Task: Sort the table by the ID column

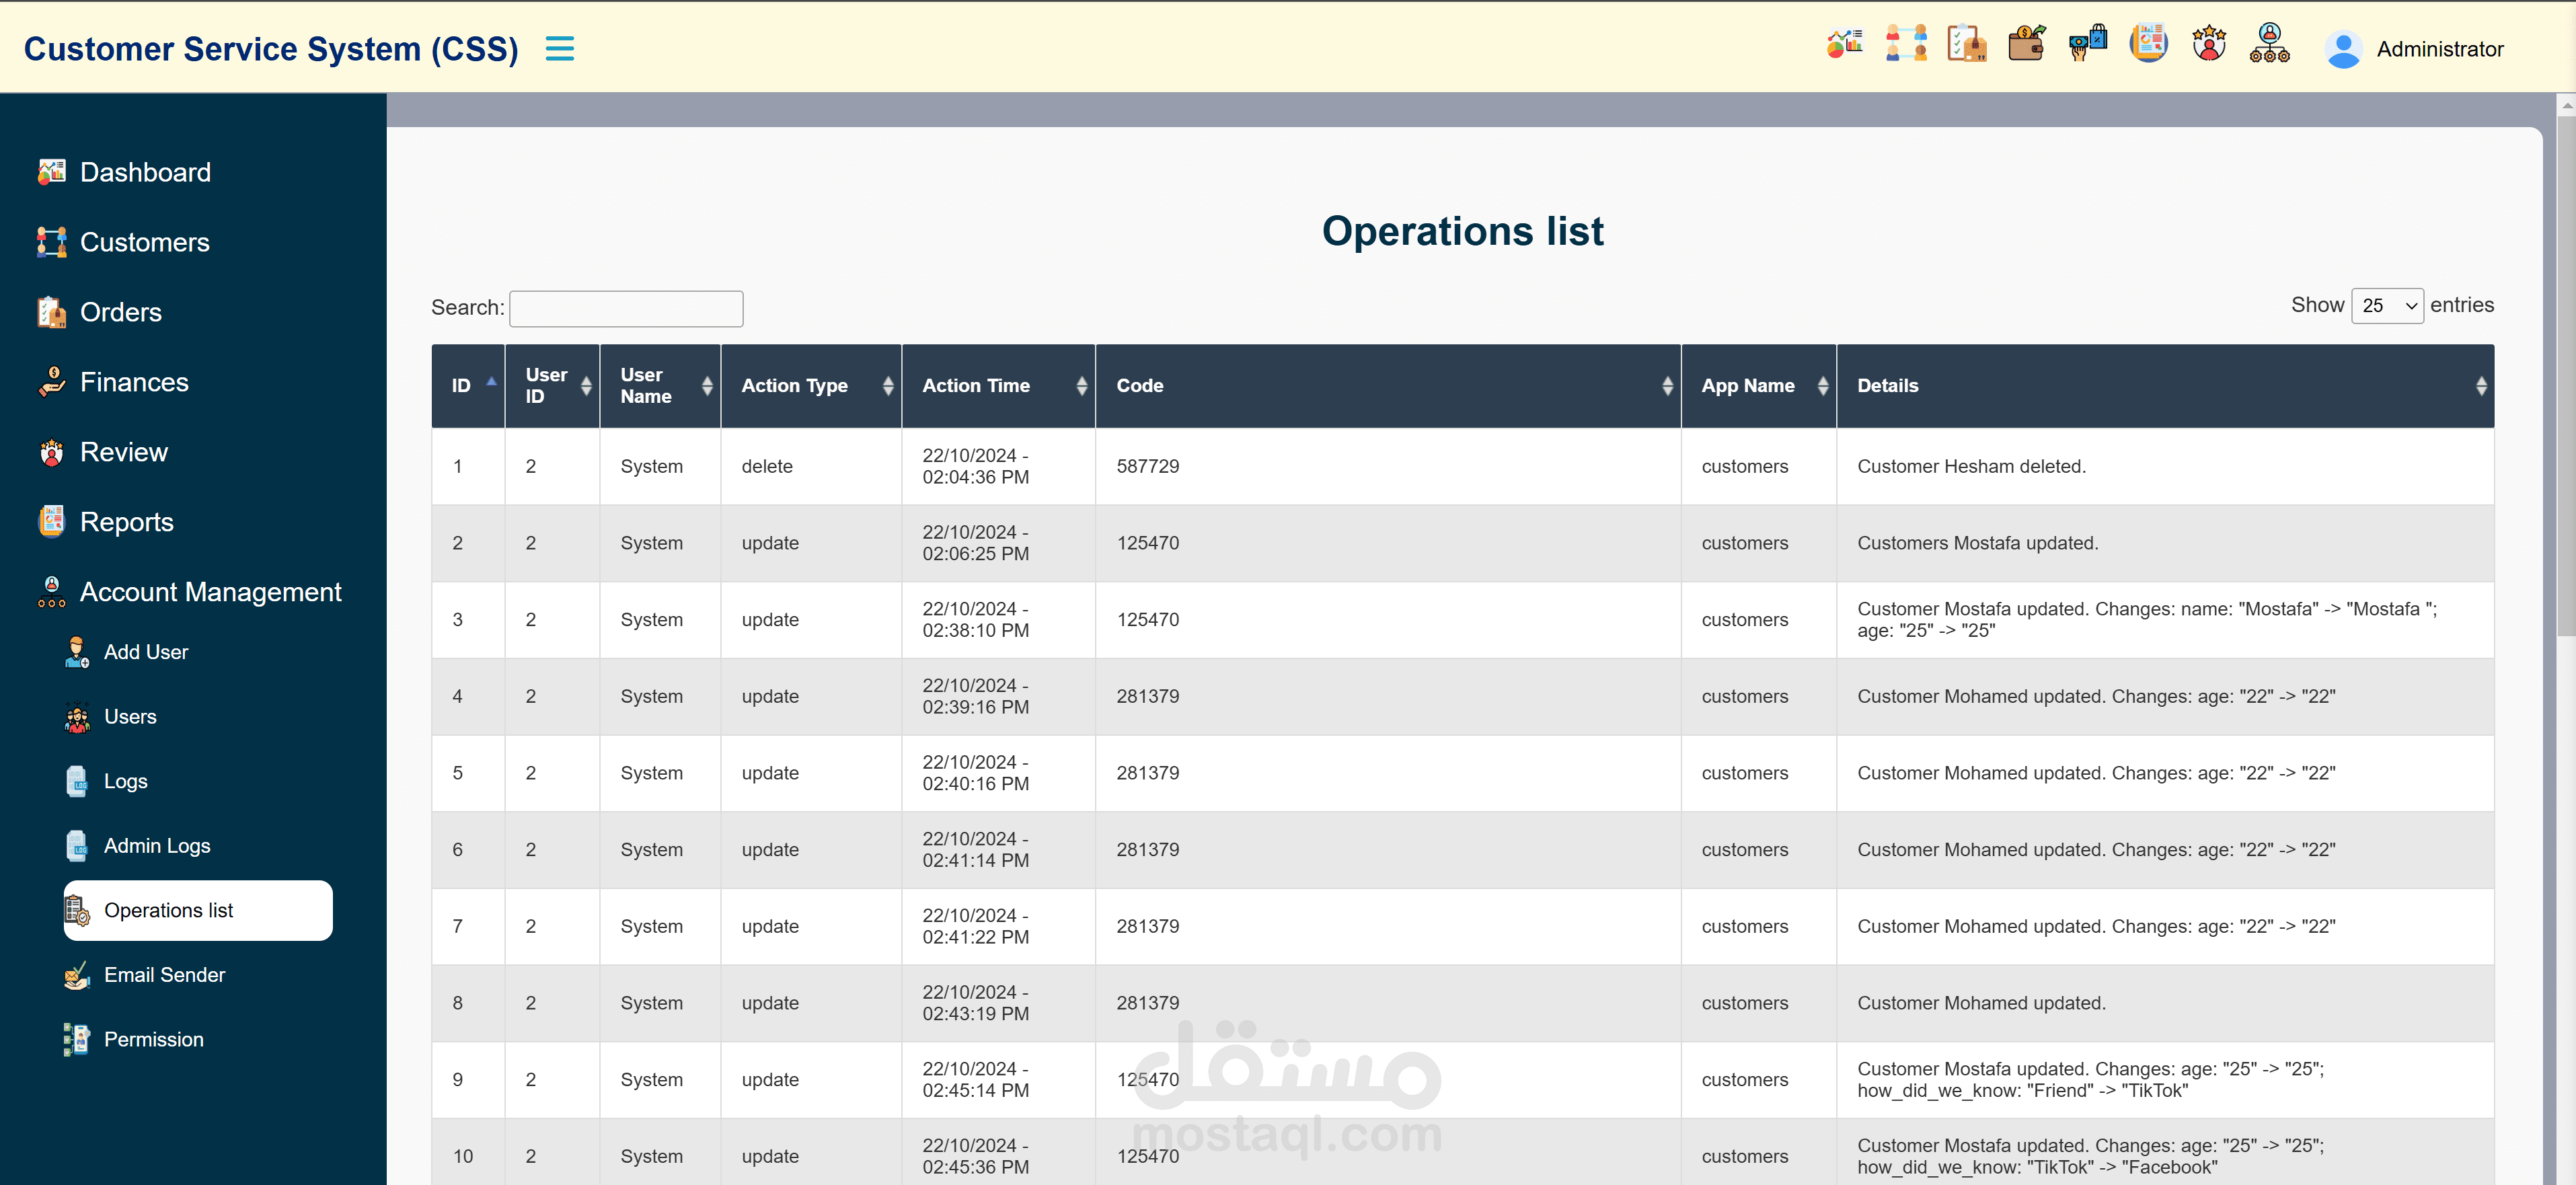Action: click(468, 386)
